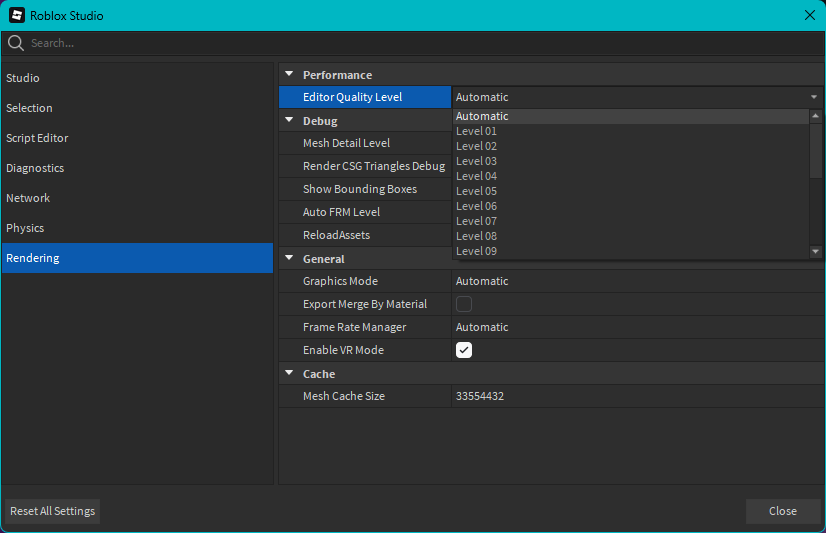Screen dimensions: 826x533
Task: Select the Frame Rate Manager label
Action: (355, 327)
